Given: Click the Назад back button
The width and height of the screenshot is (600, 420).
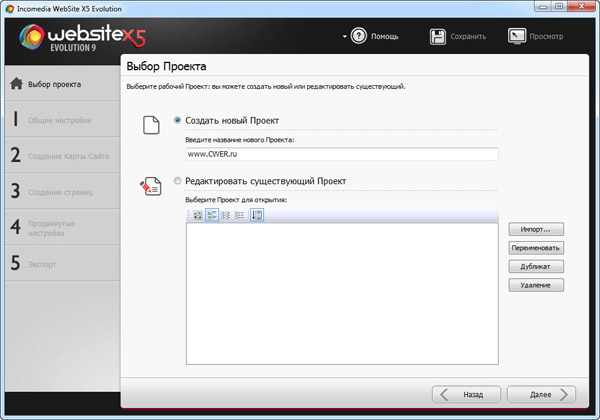Looking at the screenshot, I should pyautogui.click(x=465, y=394).
